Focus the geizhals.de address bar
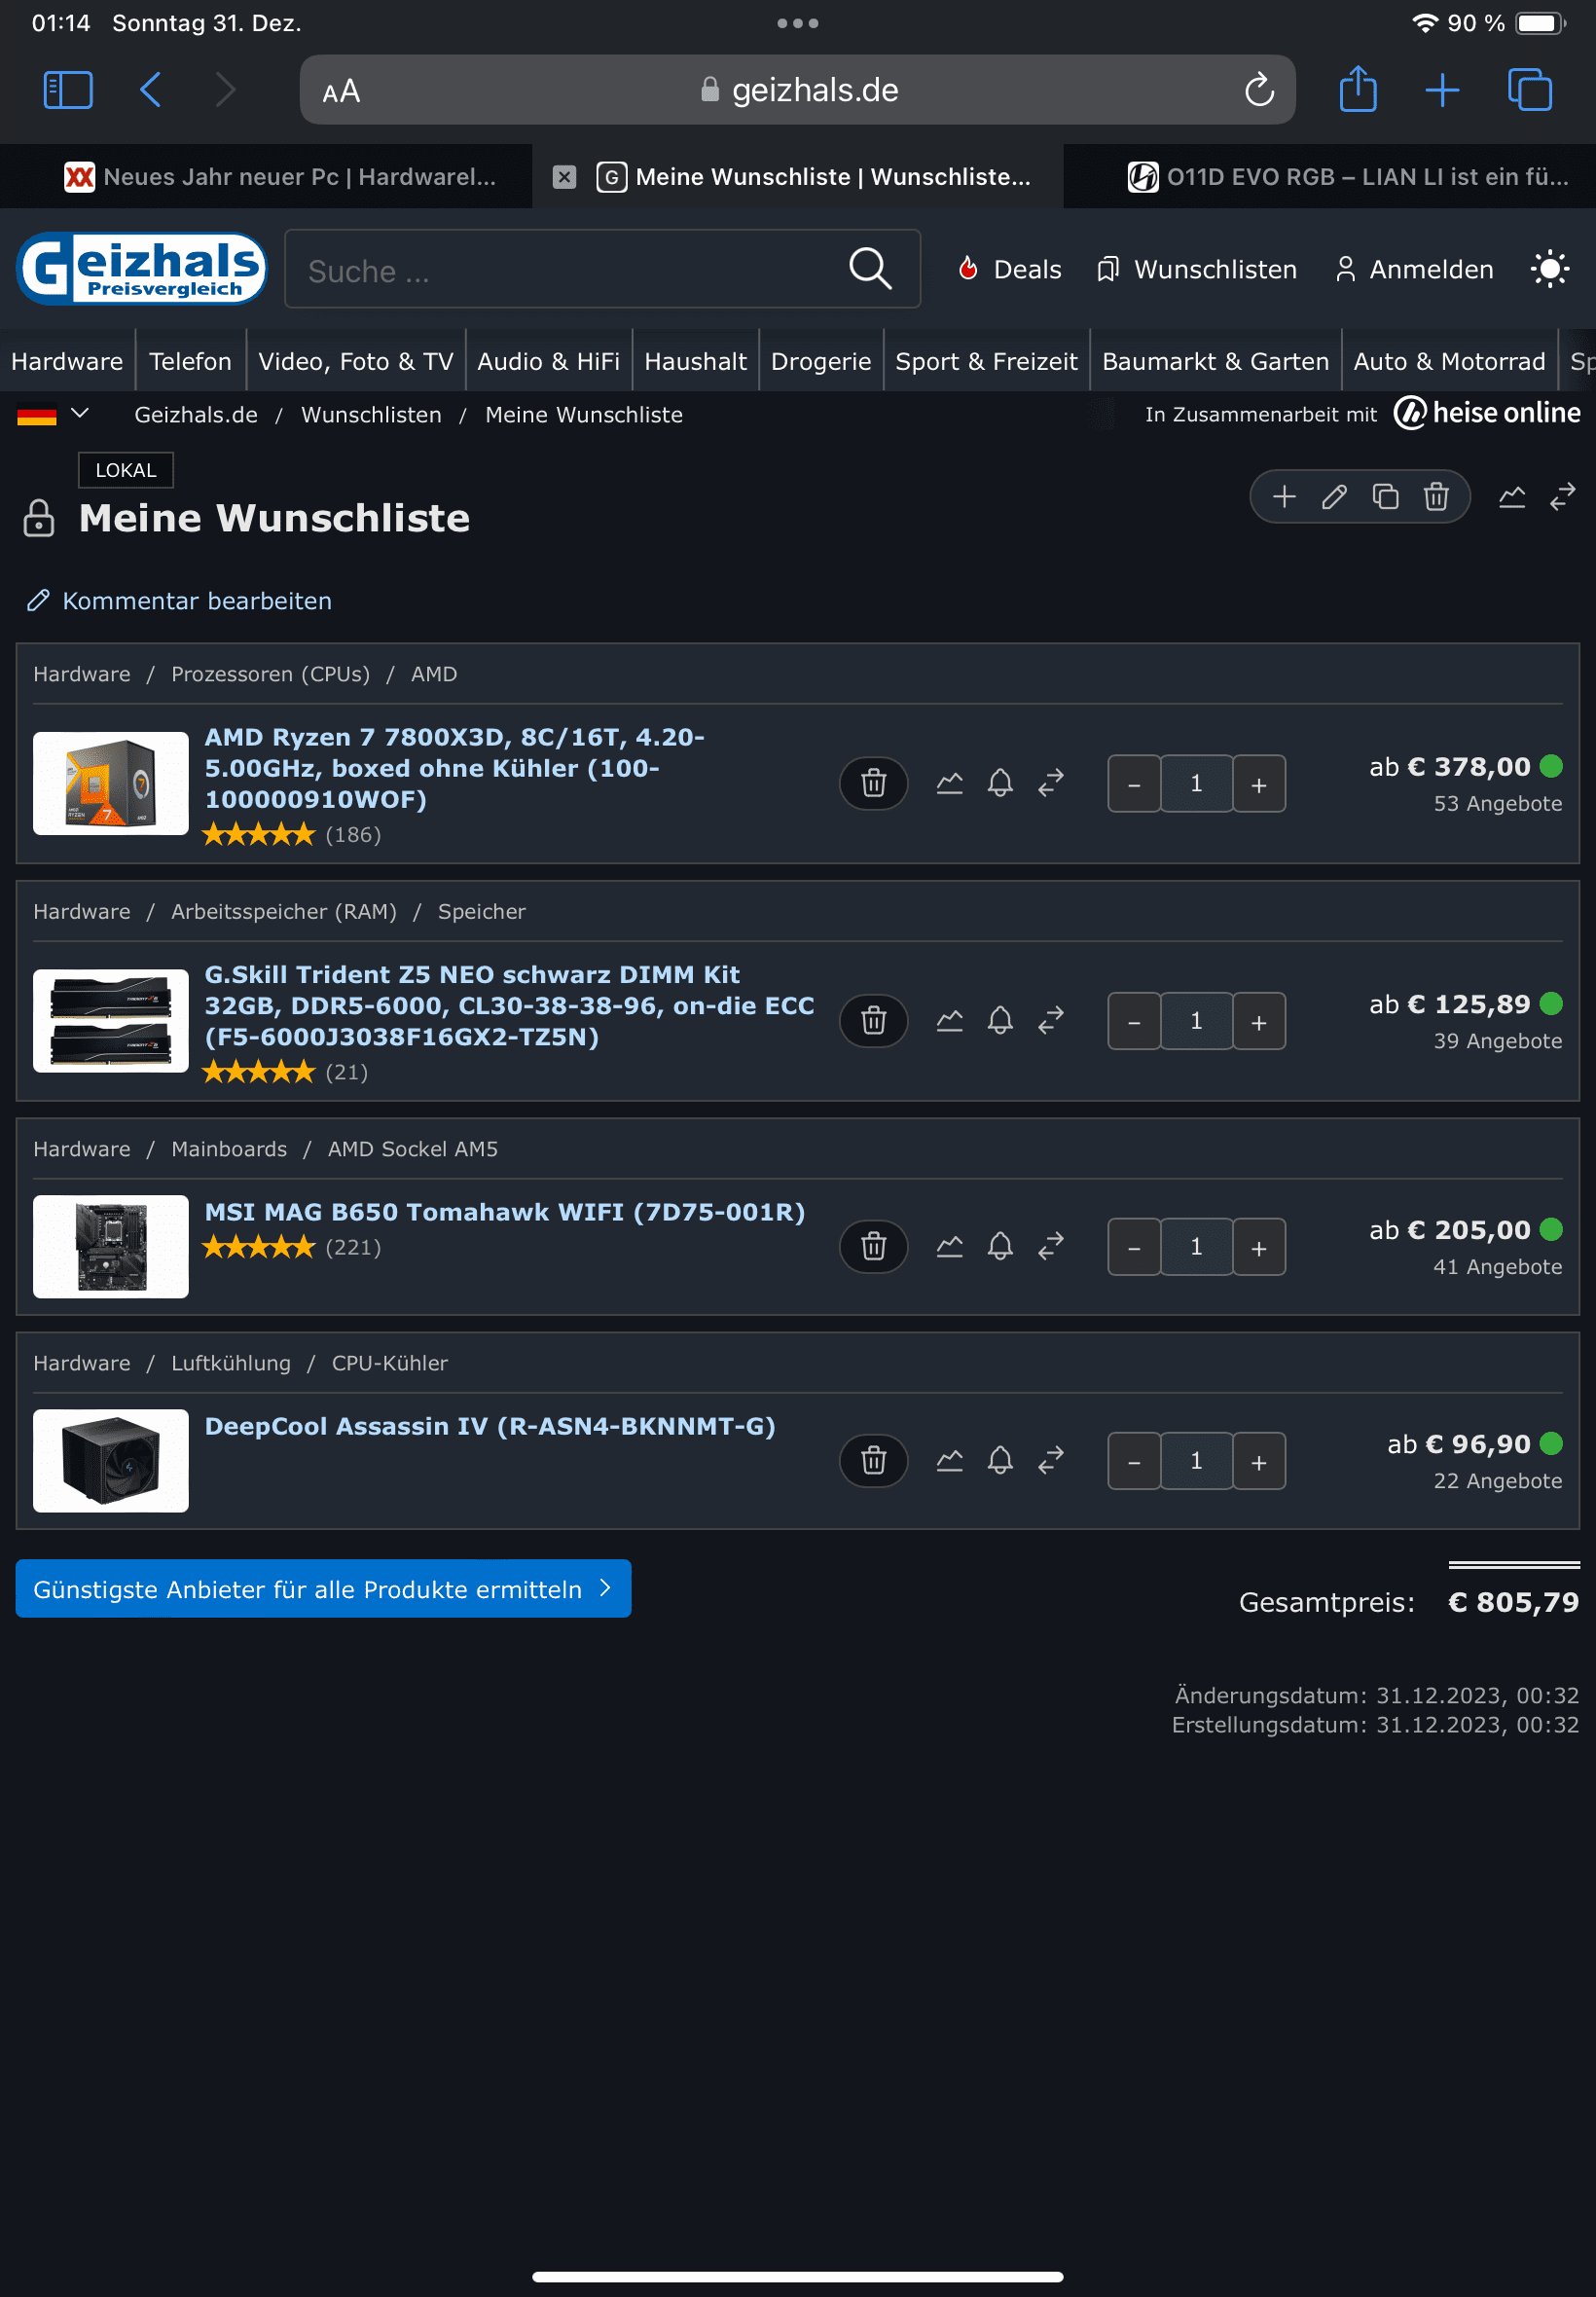This screenshot has height=2297, width=1596. pos(797,90)
